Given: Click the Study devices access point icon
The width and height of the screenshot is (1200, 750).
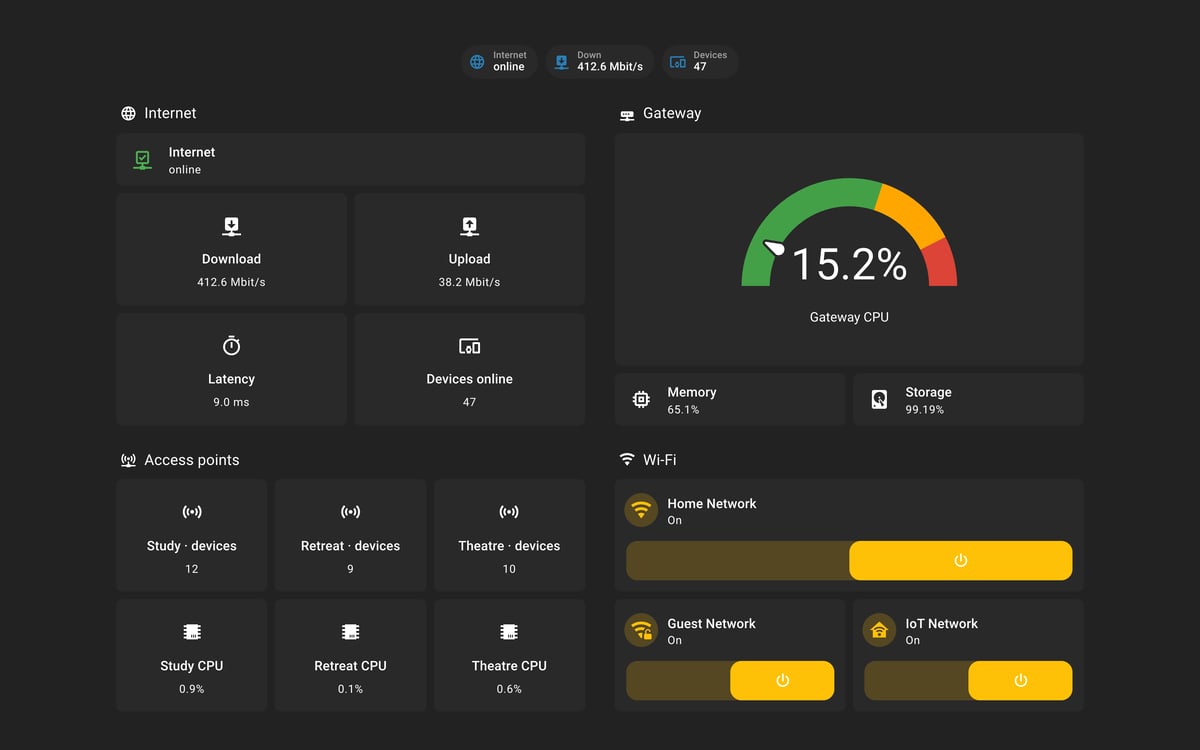Looking at the screenshot, I should (192, 512).
